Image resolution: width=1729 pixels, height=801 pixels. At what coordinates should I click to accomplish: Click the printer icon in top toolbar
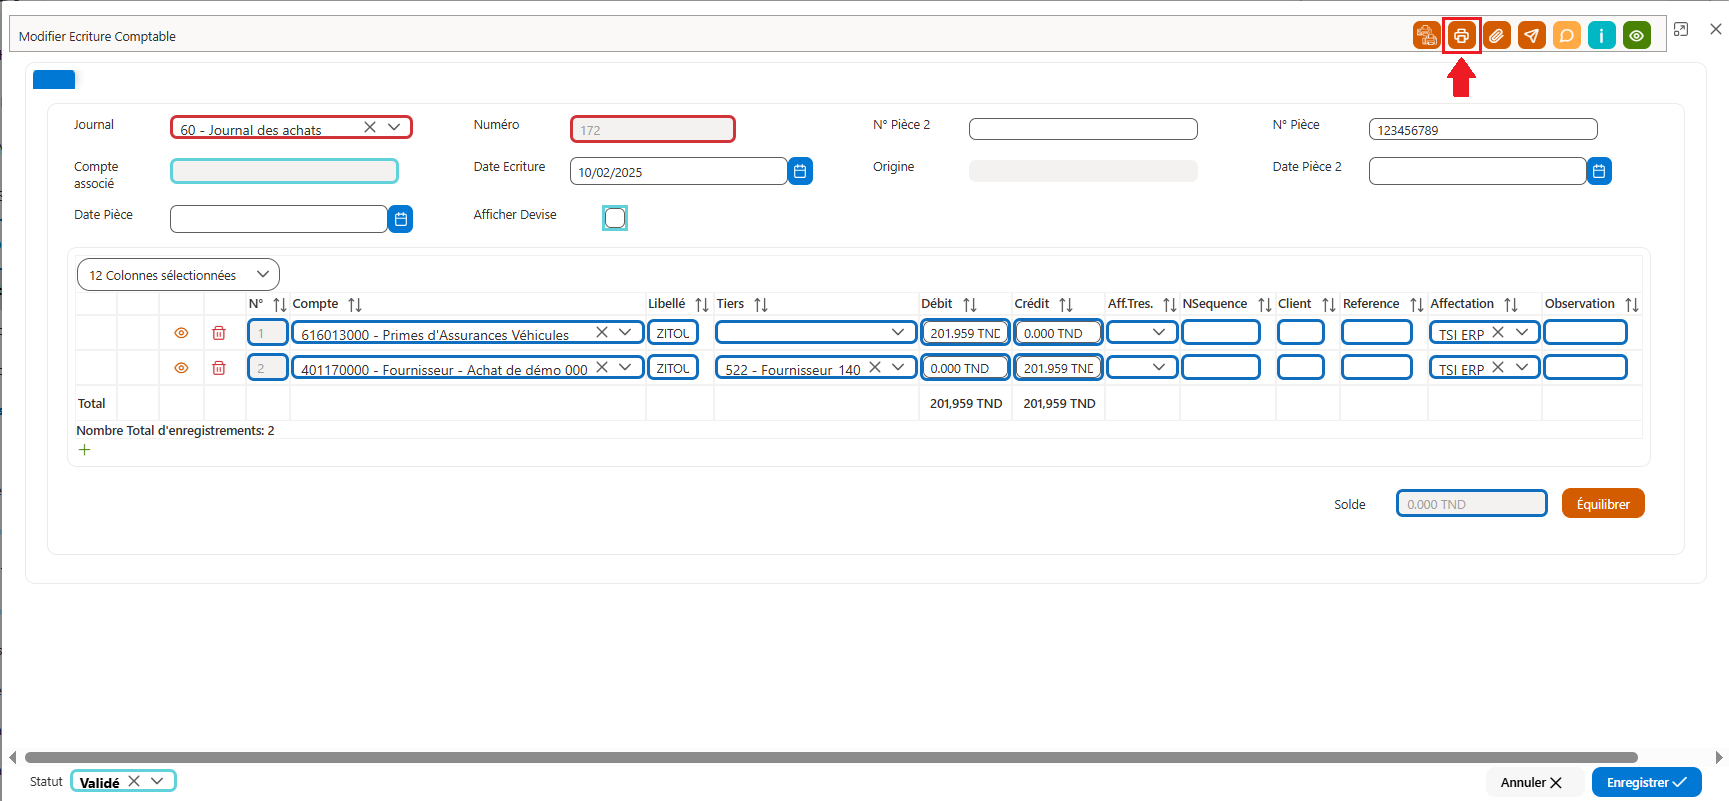tap(1461, 36)
